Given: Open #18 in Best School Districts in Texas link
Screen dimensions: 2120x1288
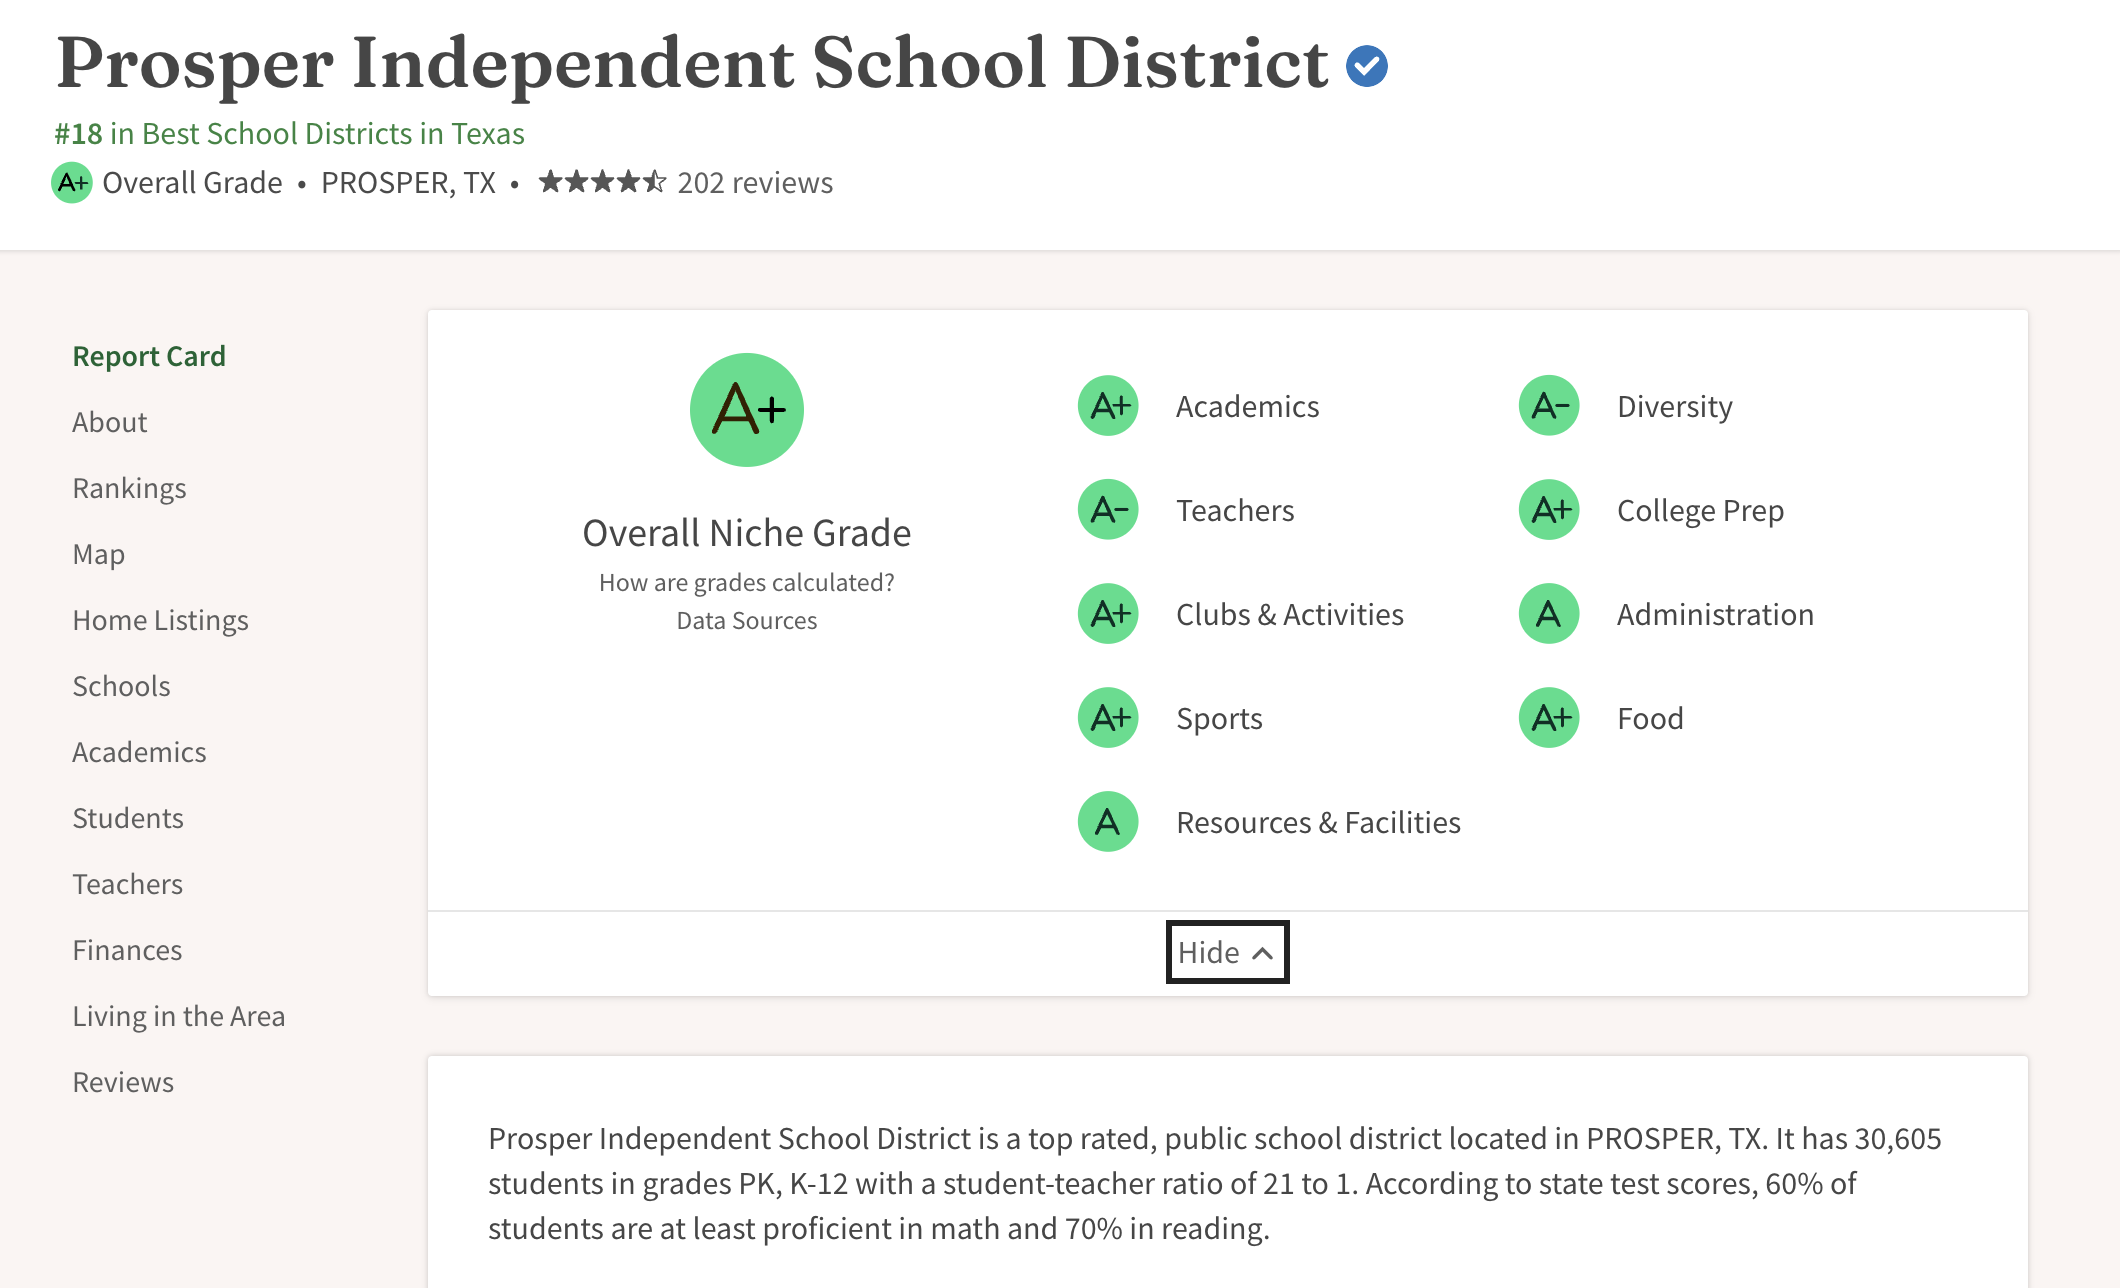Looking at the screenshot, I should pyautogui.click(x=289, y=133).
